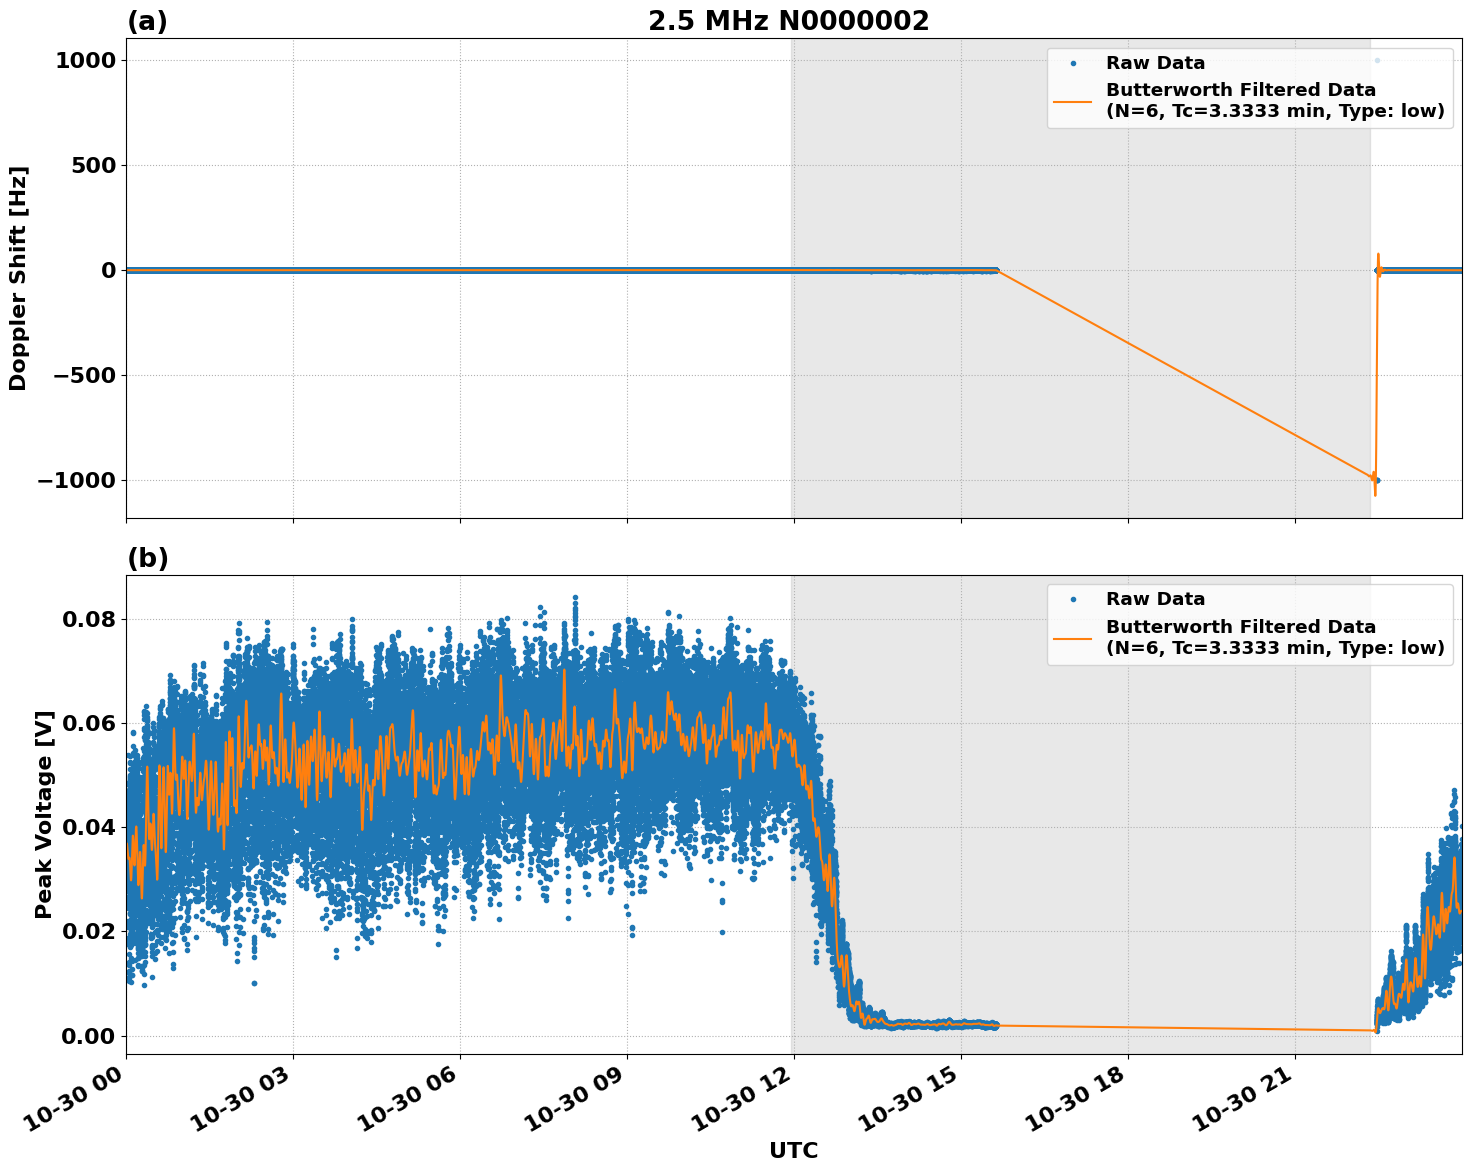Select the orange Butterworth line symbol in top legend
The height and width of the screenshot is (1172, 1472).
pyautogui.click(x=1075, y=102)
